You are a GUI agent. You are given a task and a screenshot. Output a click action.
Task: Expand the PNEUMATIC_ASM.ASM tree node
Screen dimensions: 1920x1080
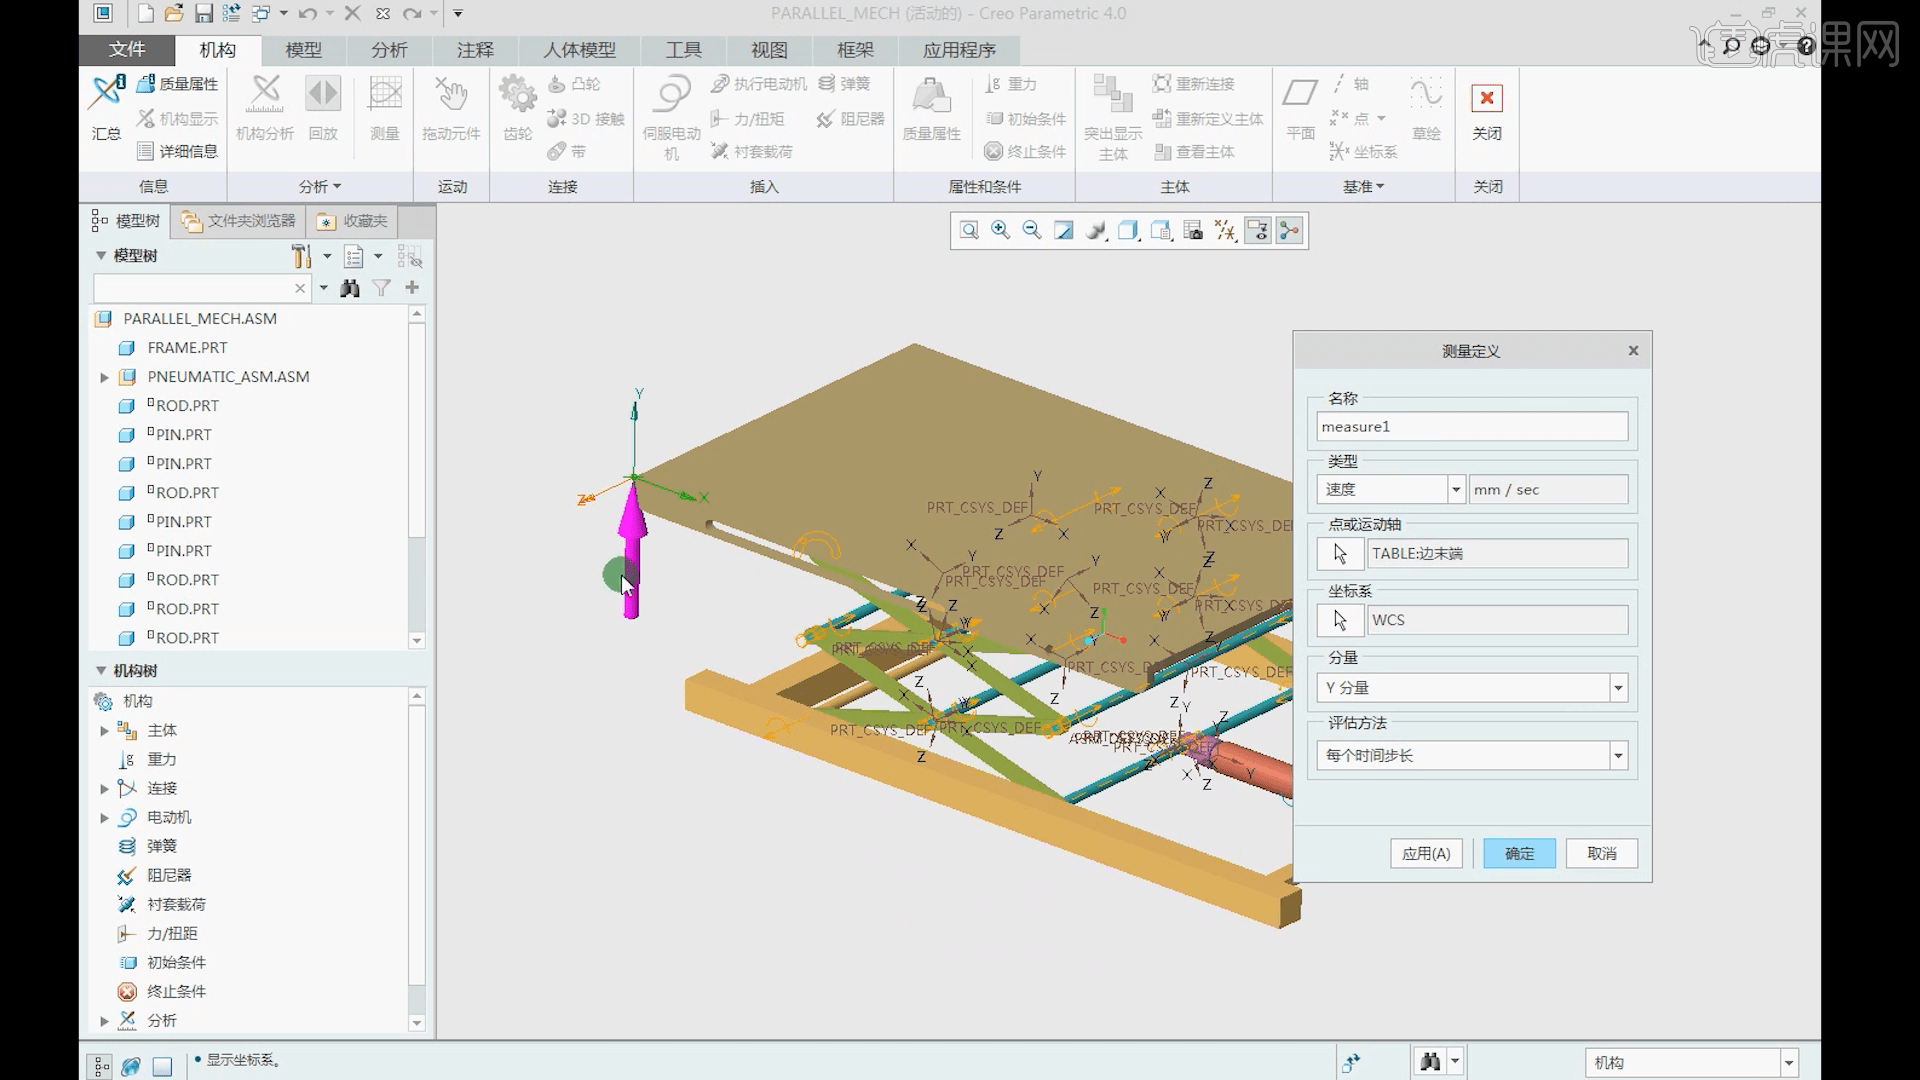(x=104, y=377)
